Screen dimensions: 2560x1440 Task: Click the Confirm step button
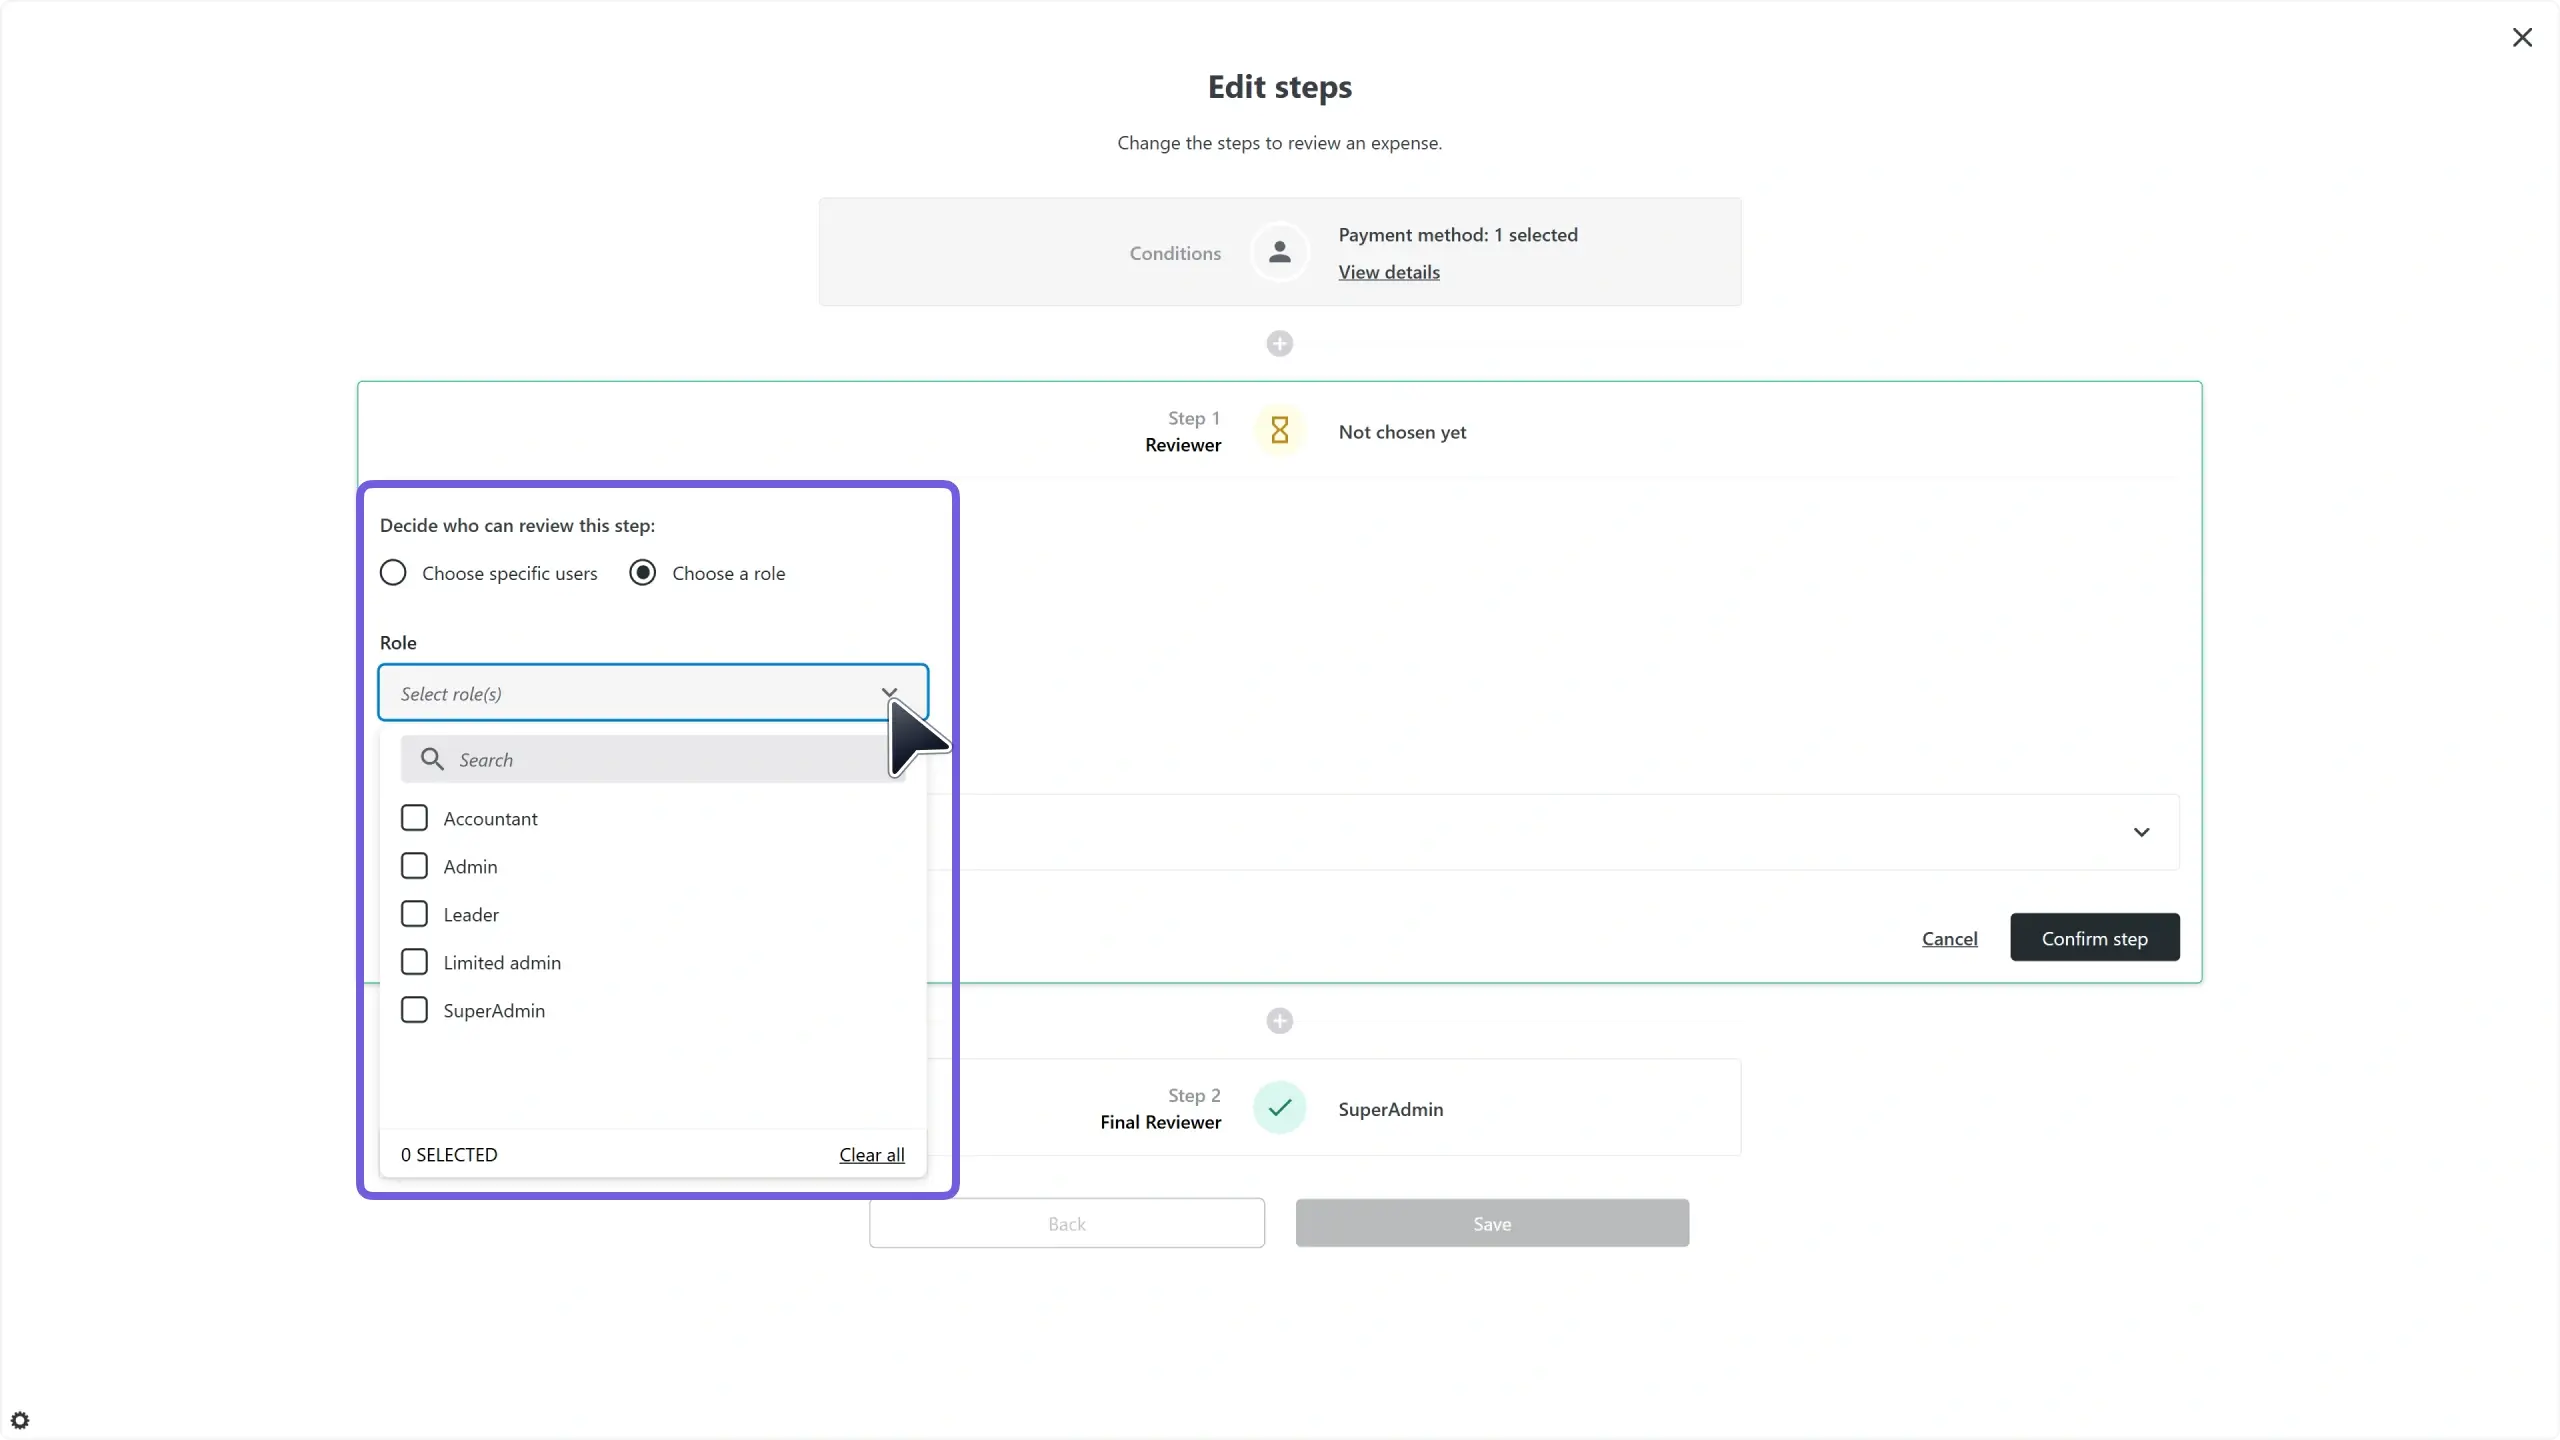coord(2094,938)
